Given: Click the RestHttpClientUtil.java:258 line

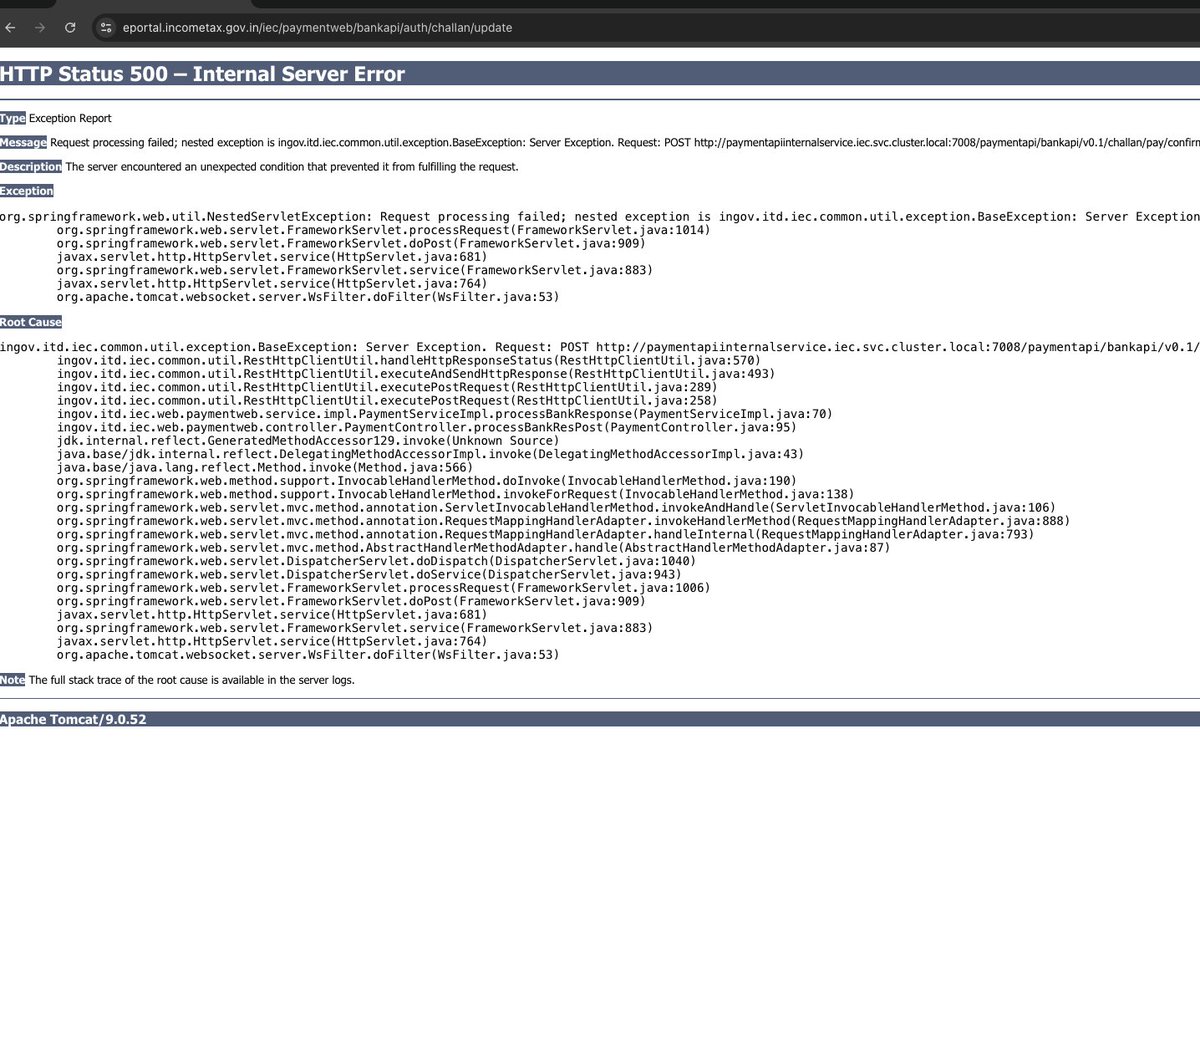Looking at the screenshot, I should [387, 400].
